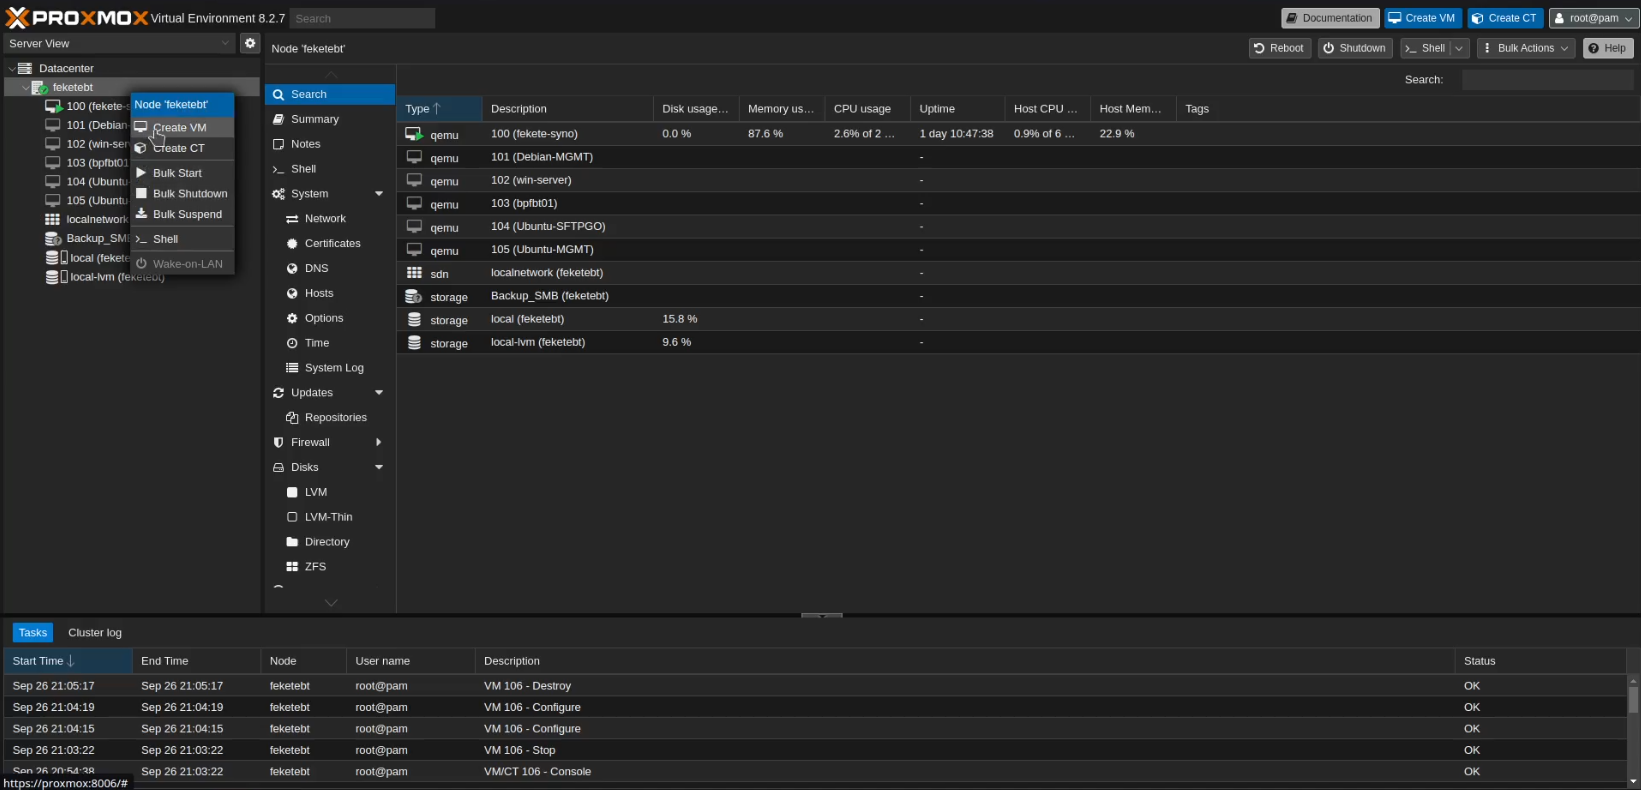Screen dimensions: 1641x790
Task: Click storage icon in local-lvm row
Action: click(414, 342)
